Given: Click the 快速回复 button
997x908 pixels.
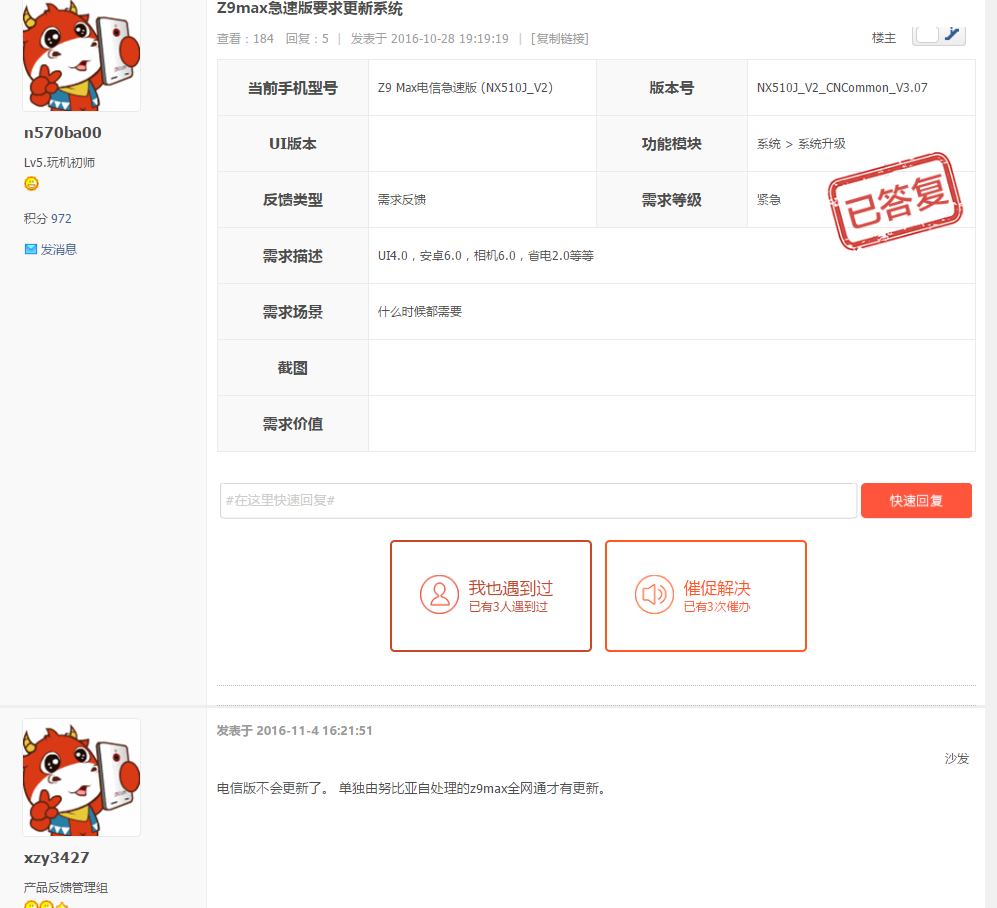Looking at the screenshot, I should (916, 500).
